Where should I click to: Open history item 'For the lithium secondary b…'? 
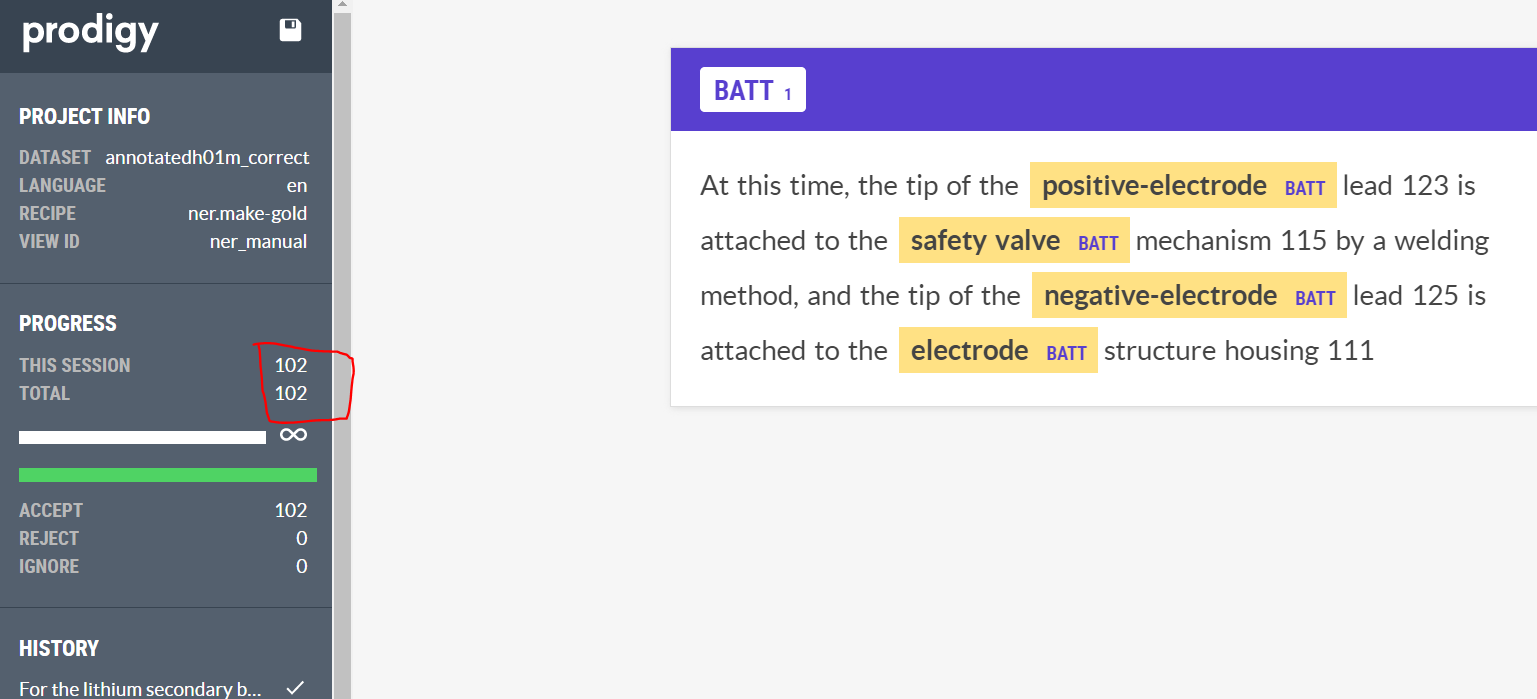(140, 689)
